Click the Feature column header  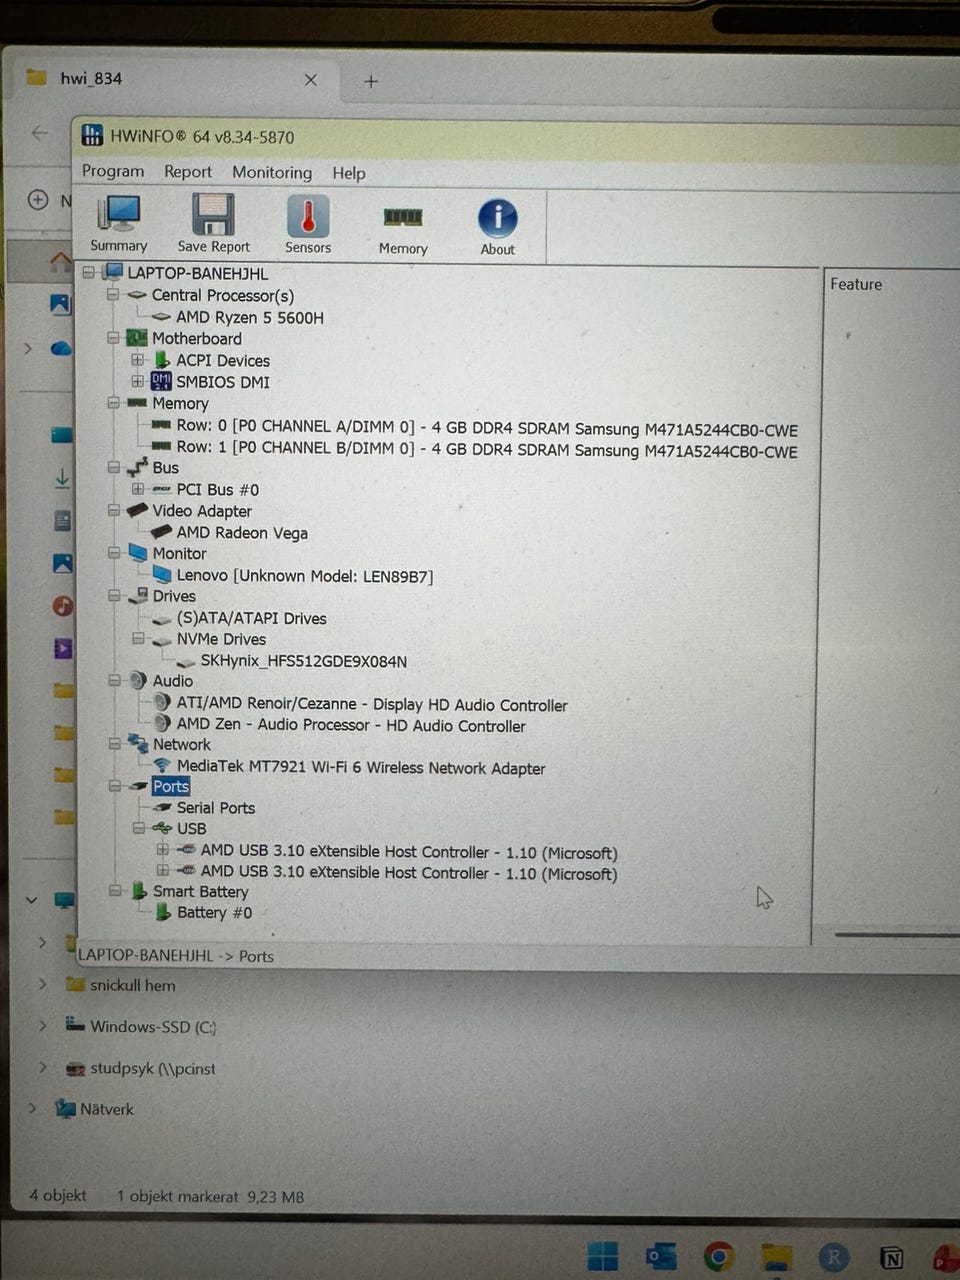pos(856,284)
